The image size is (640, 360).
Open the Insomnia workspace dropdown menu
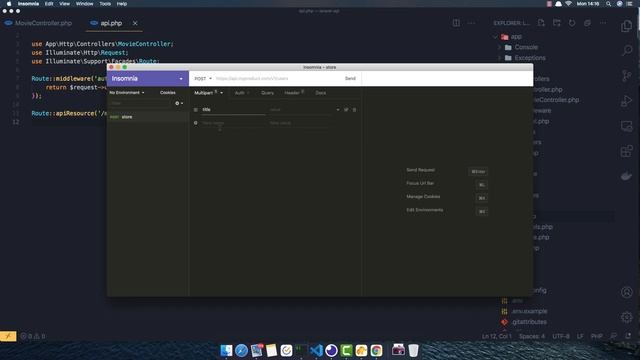coord(147,78)
